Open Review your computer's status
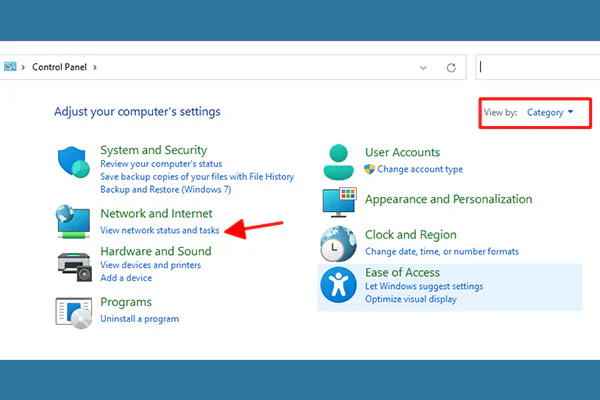Image resolution: width=600 pixels, height=400 pixels. click(161, 164)
